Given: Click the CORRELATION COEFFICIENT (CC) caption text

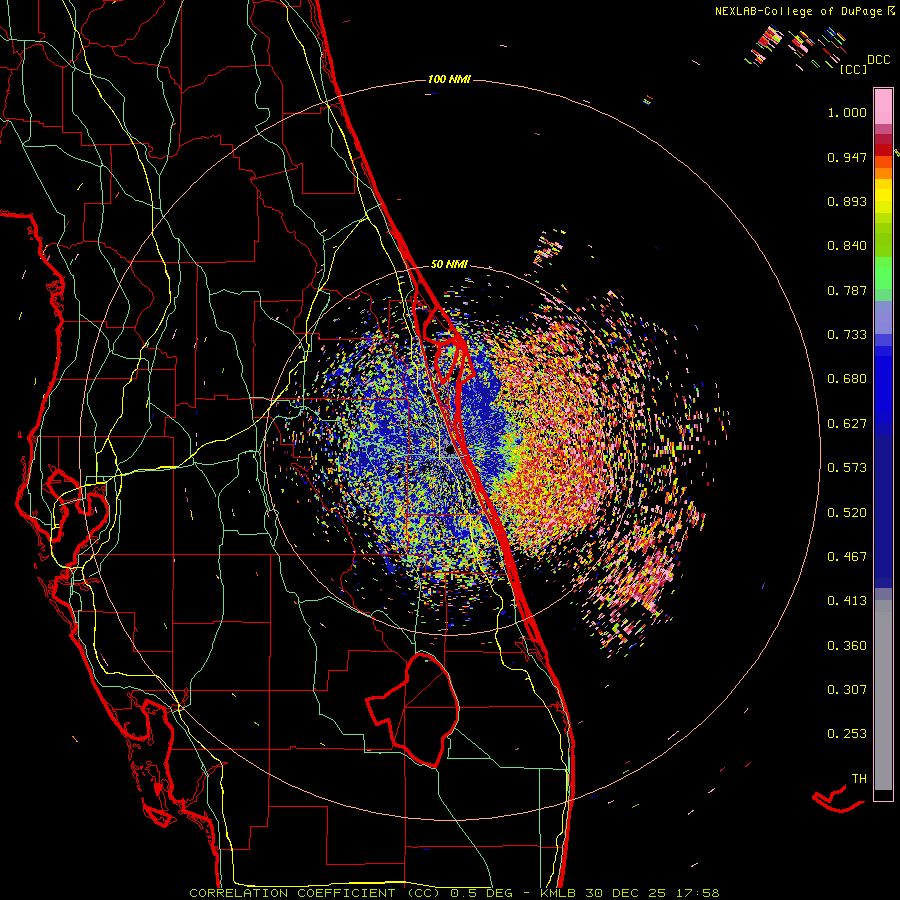Looking at the screenshot, I should [x=315, y=893].
